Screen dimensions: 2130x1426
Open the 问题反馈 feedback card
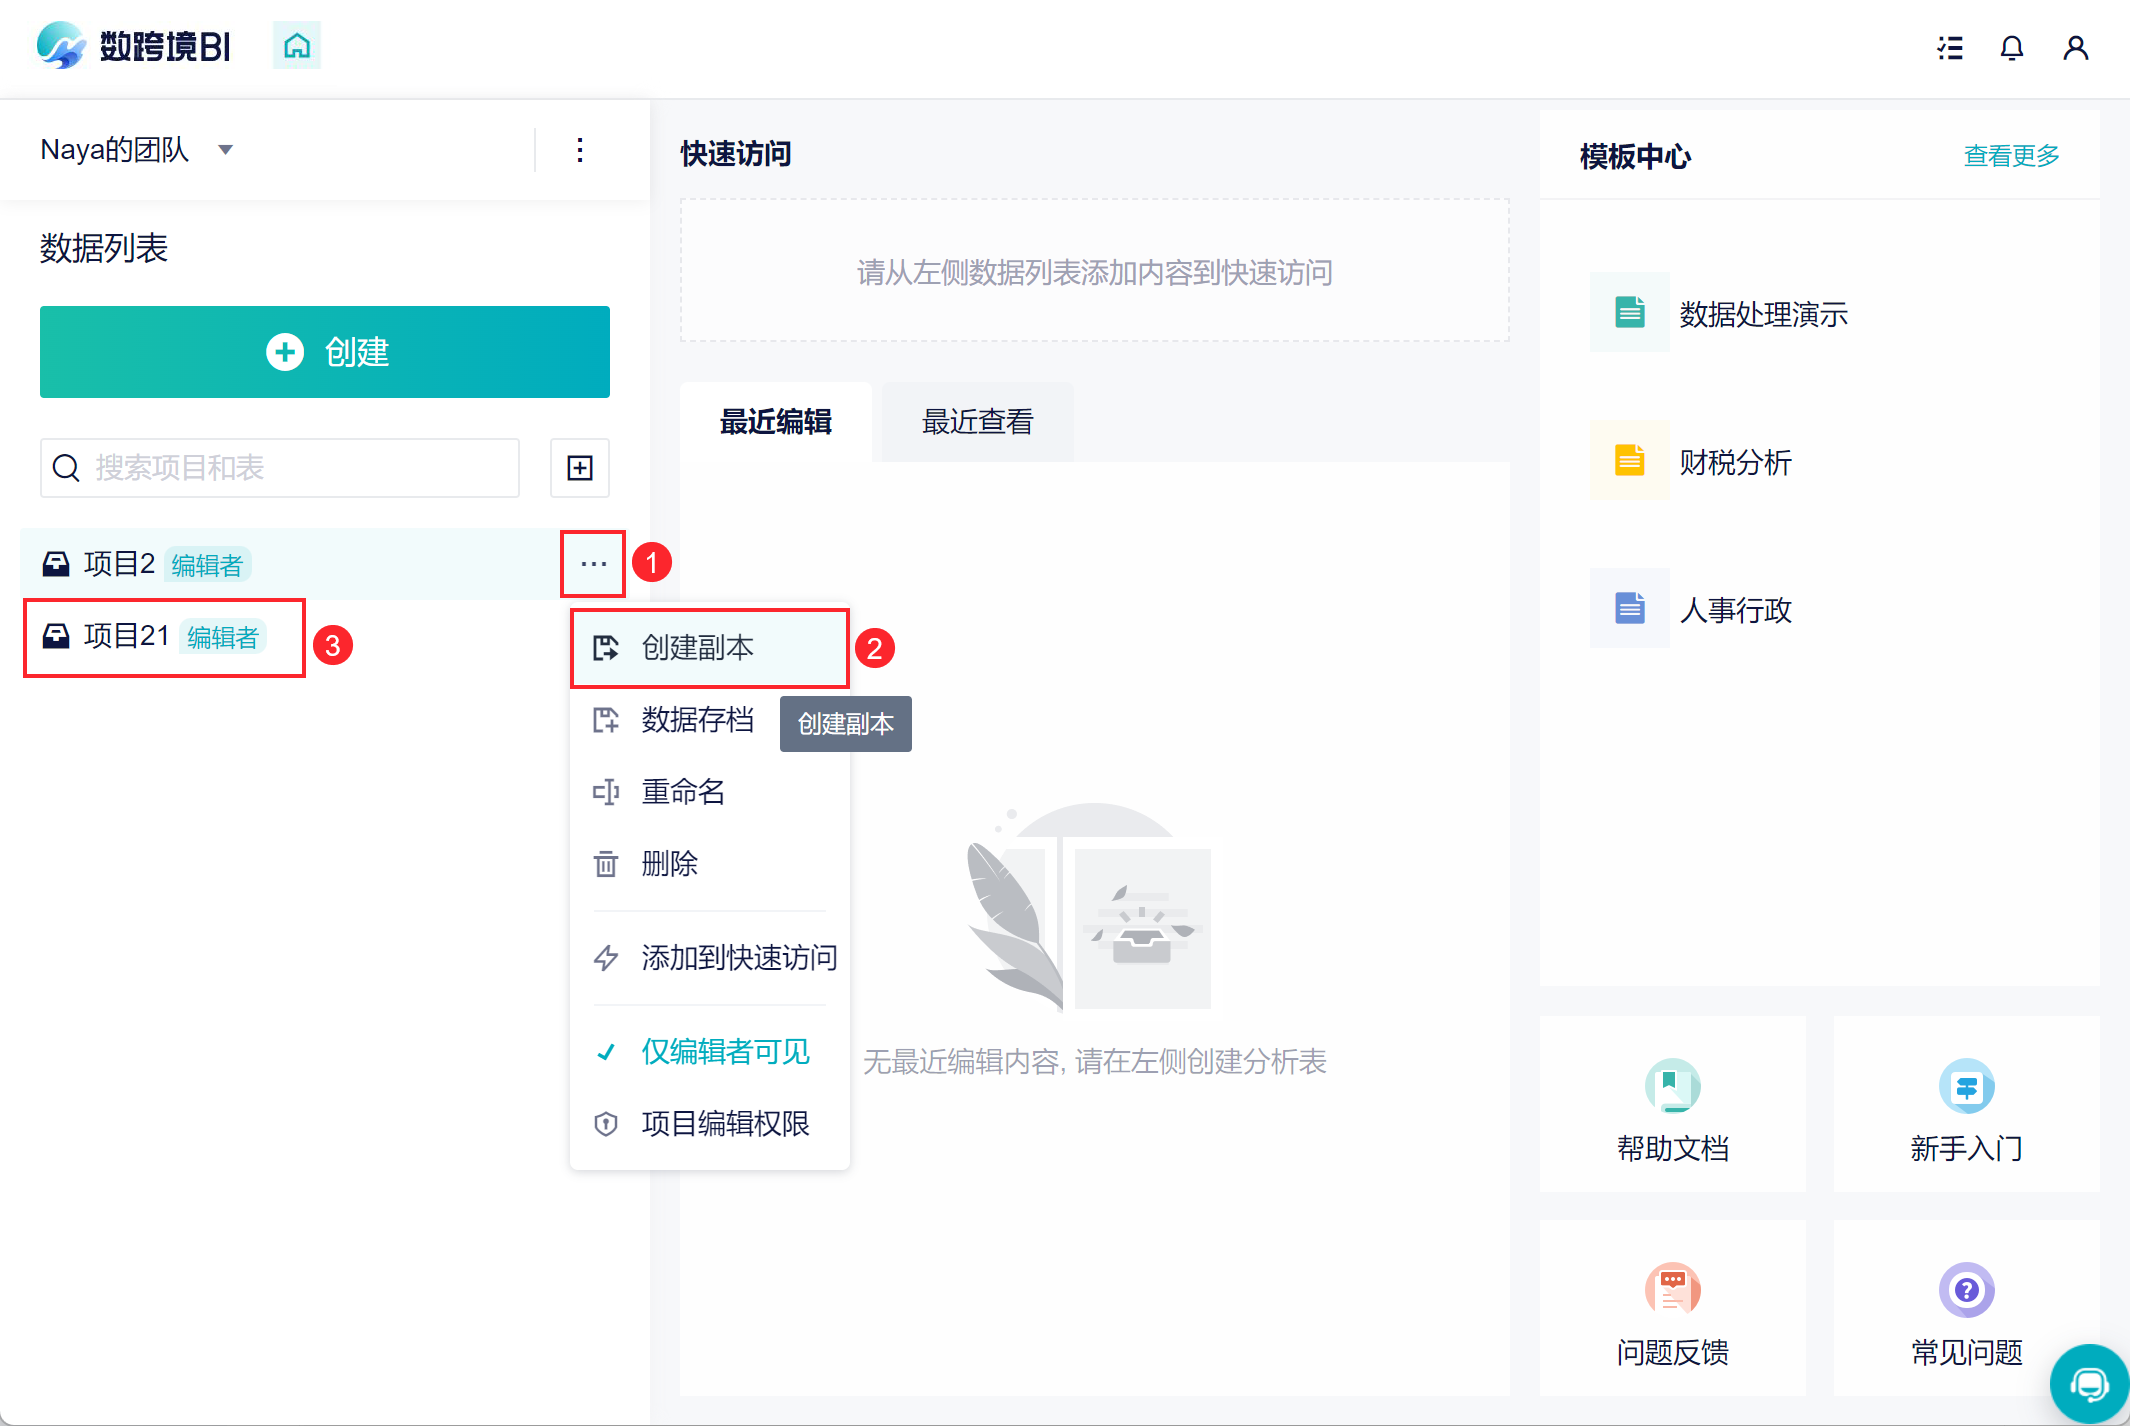(x=1672, y=1310)
